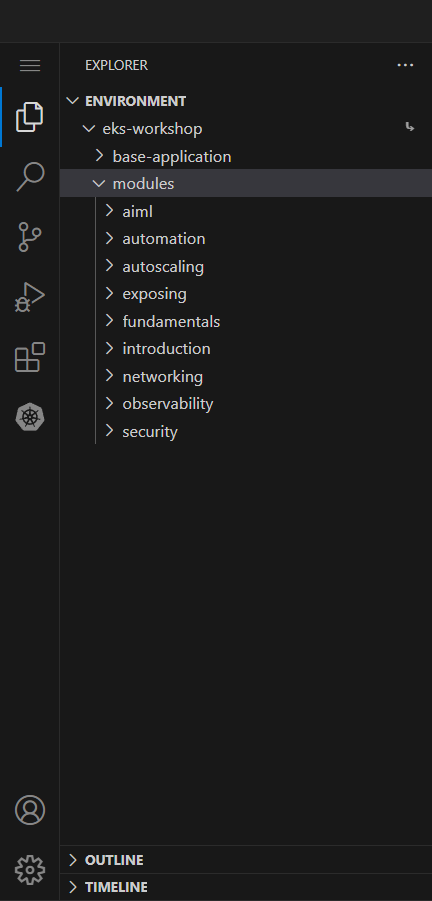Open the Accounts profile icon

[30, 810]
